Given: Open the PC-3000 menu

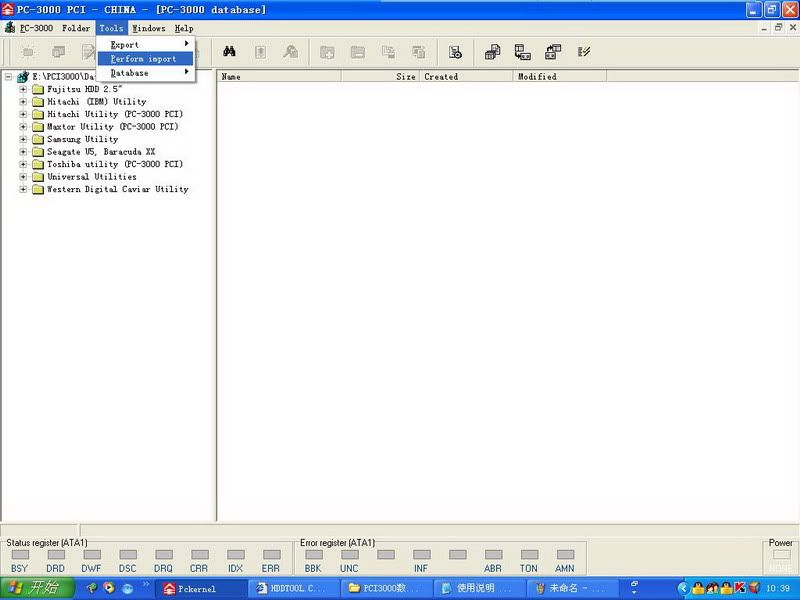Looking at the screenshot, I should click(x=36, y=28).
